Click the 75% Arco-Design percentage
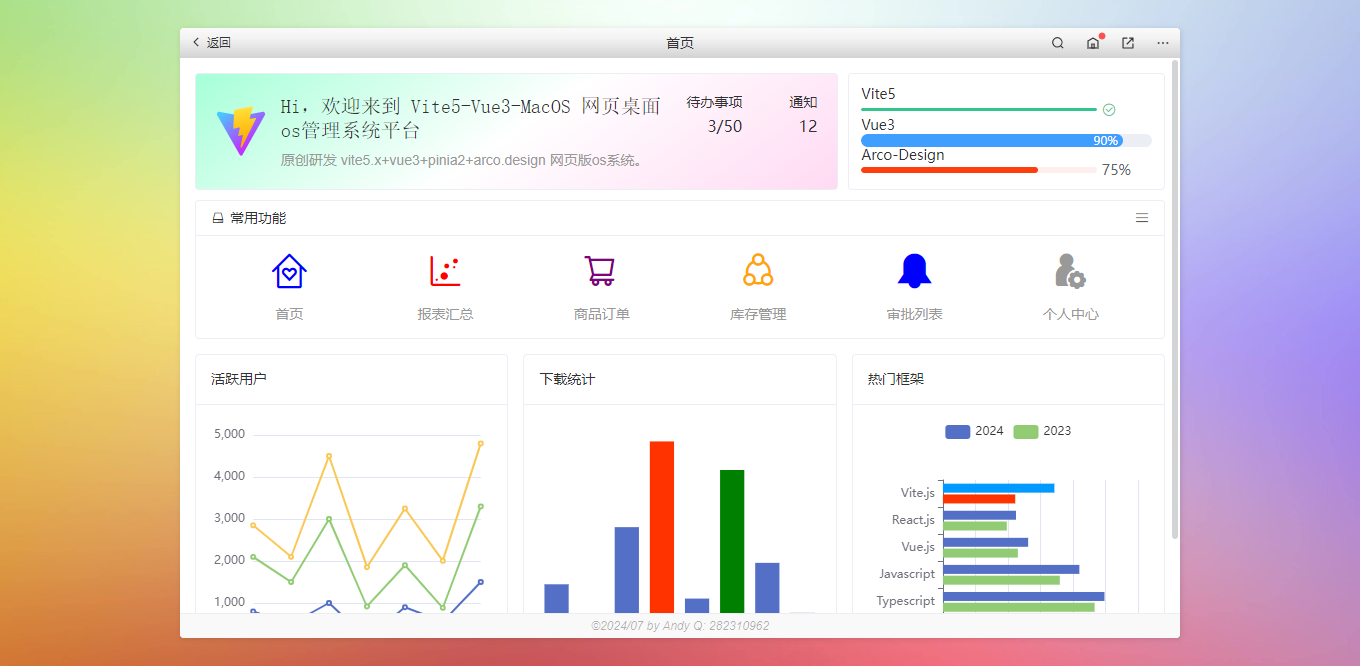 tap(1116, 170)
